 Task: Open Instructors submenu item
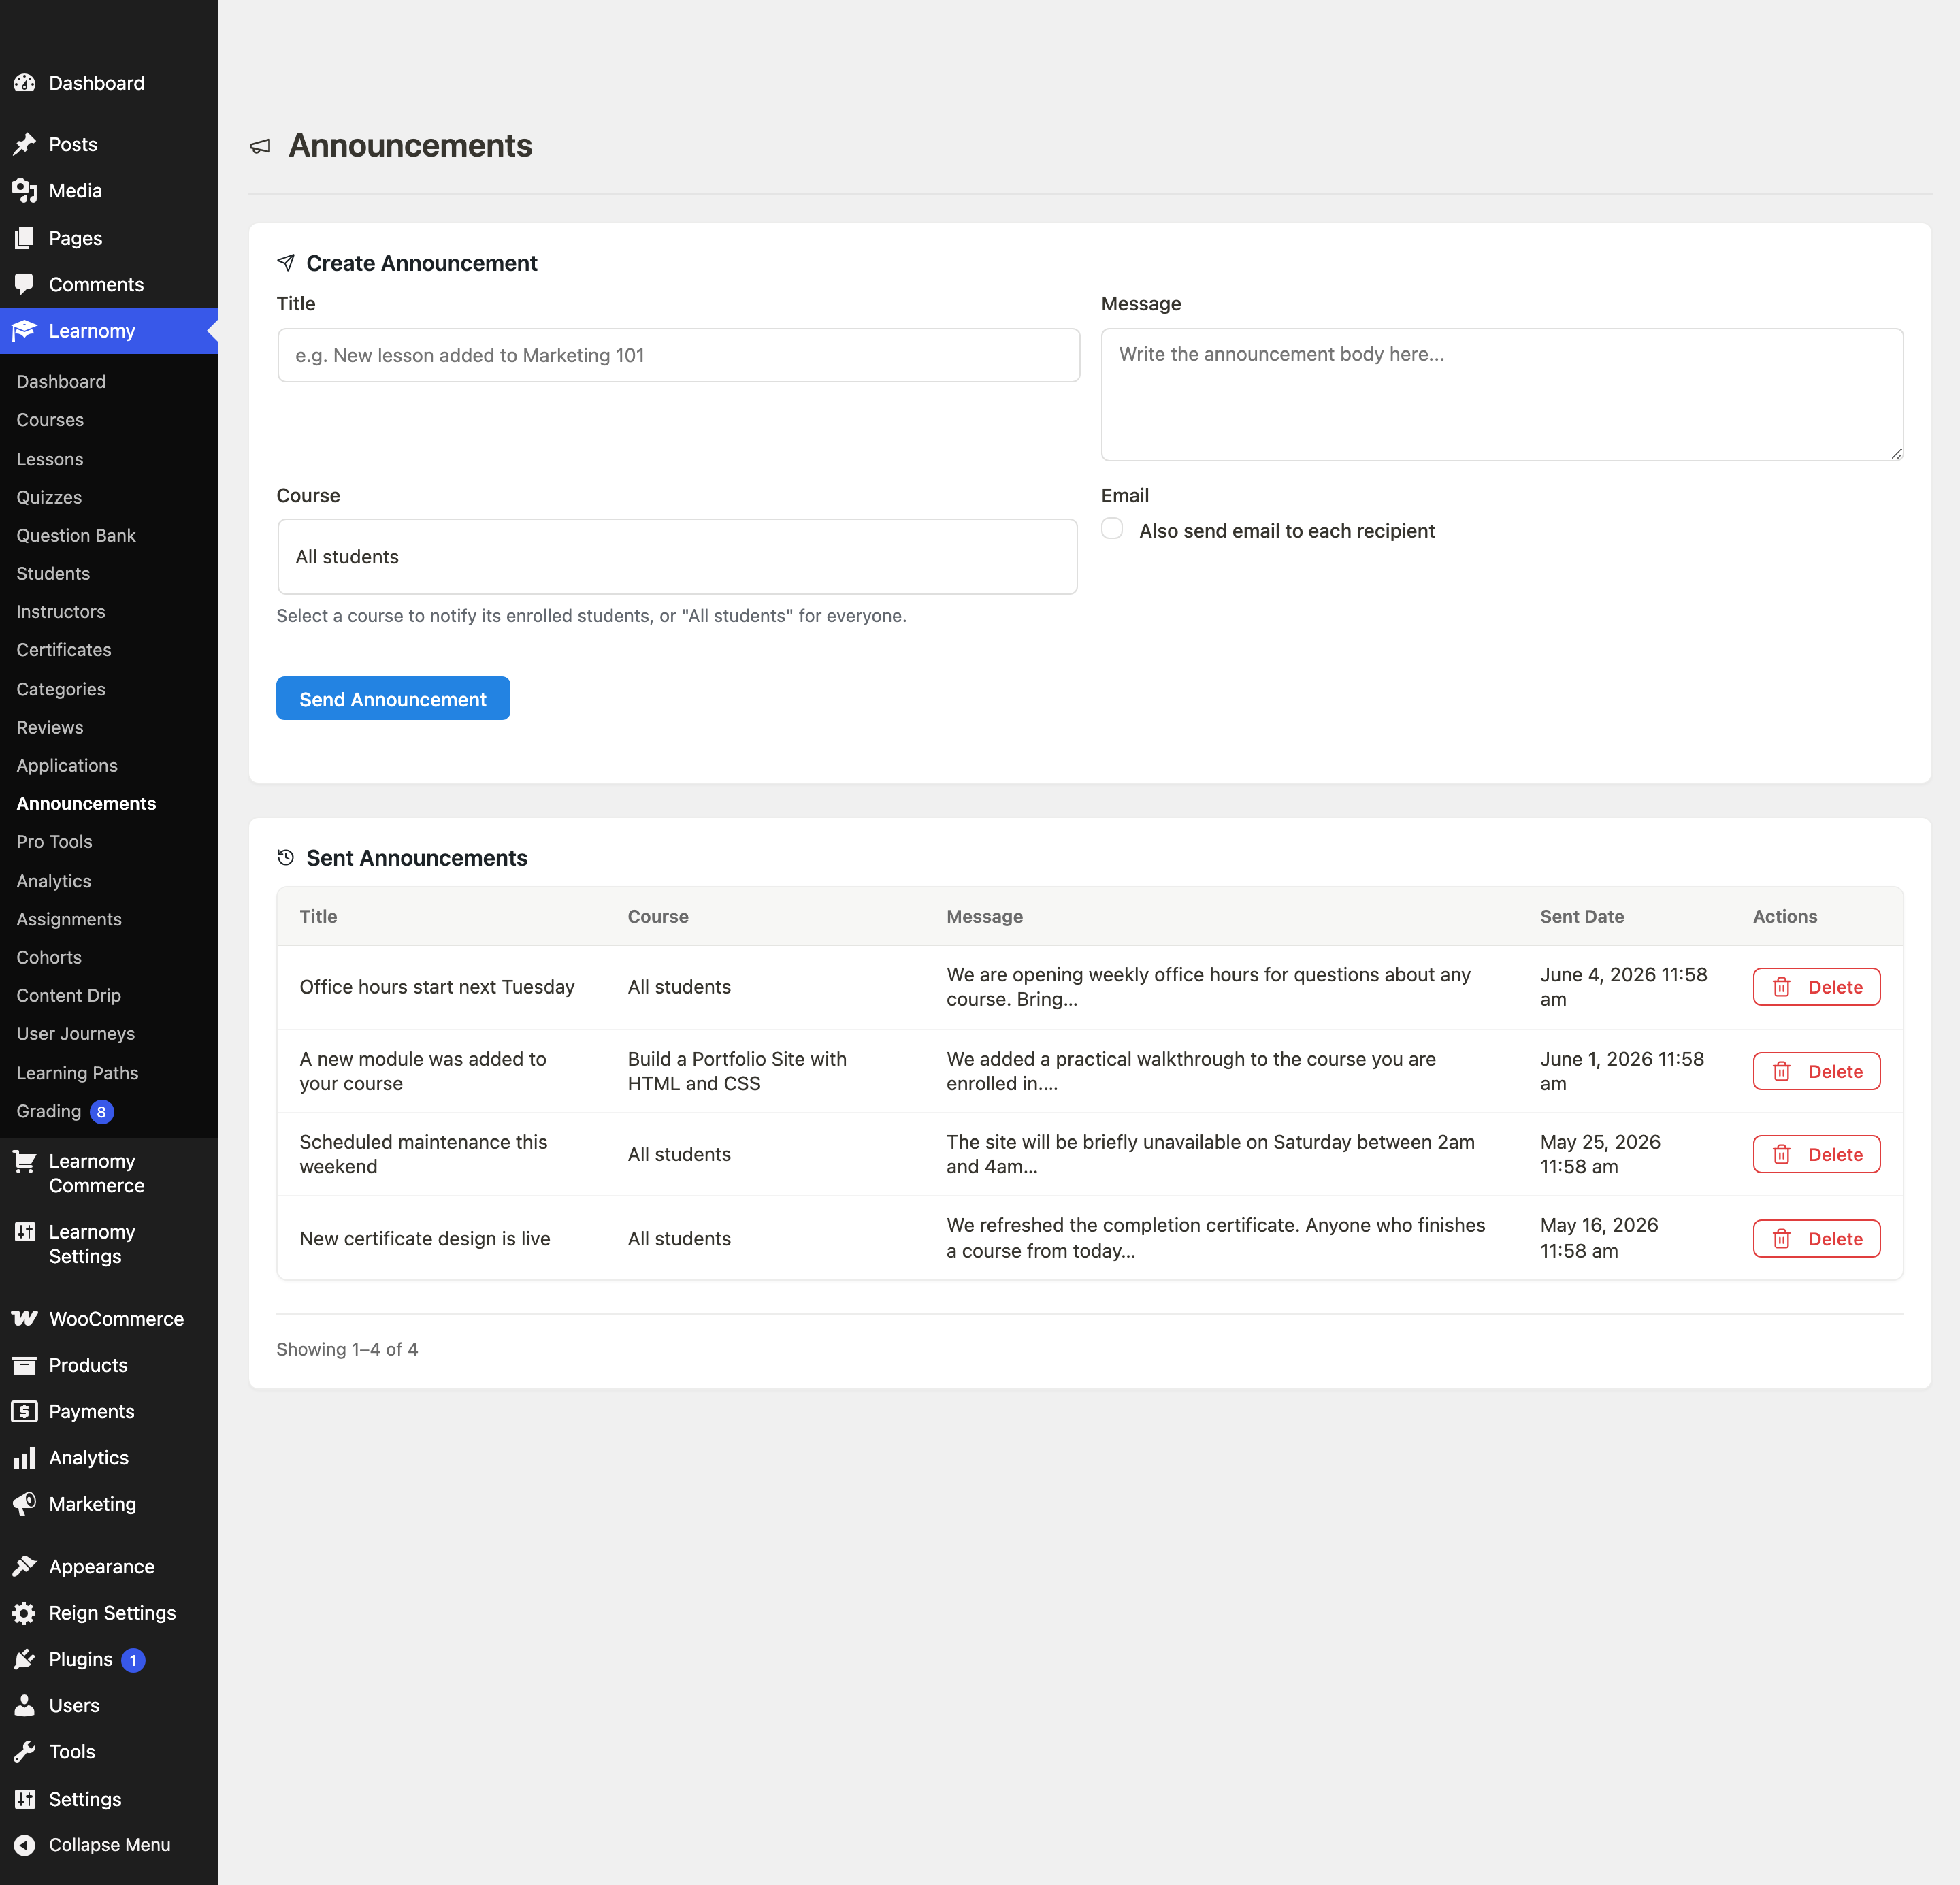[61, 611]
